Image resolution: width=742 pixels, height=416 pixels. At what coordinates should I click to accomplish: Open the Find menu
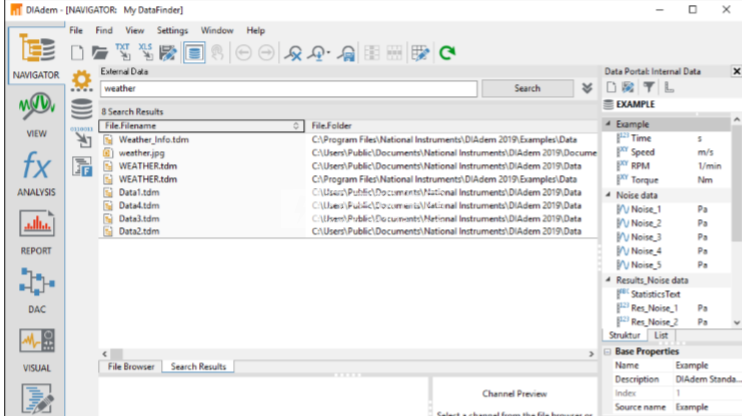(x=104, y=30)
